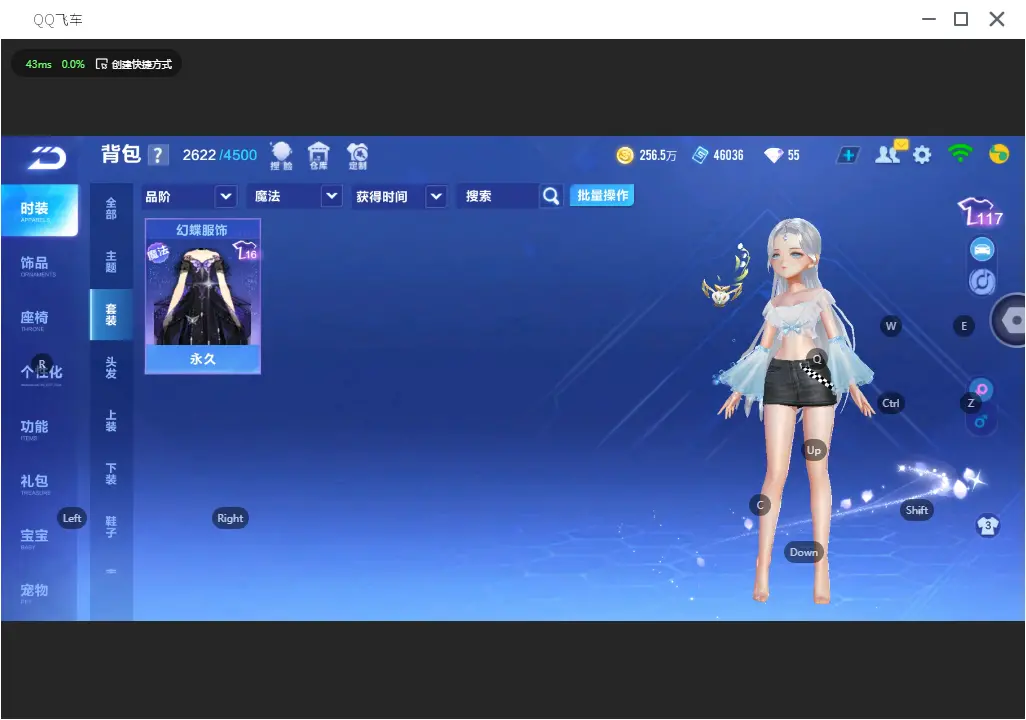This screenshot has width=1026, height=720.
Task: Select the 主题 theme sub-tab
Action: (111, 262)
